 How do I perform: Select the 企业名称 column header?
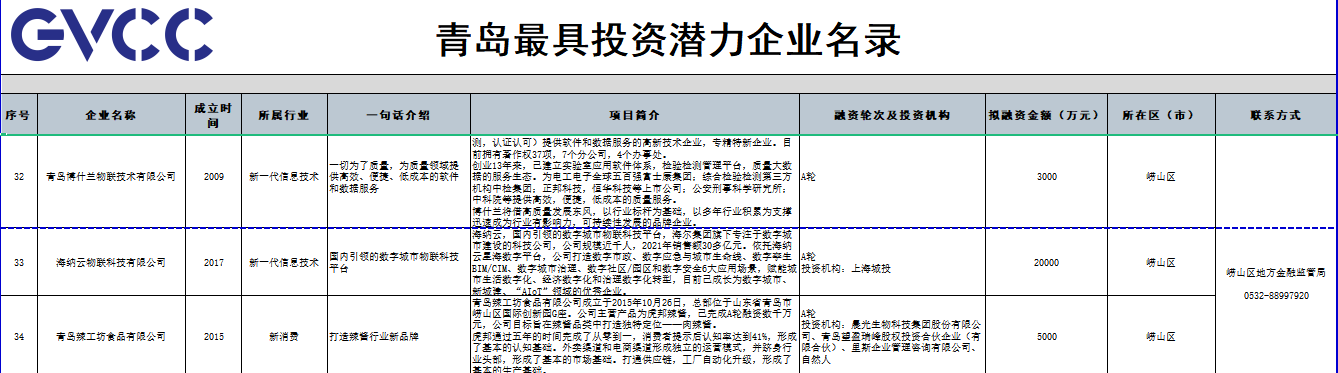(110, 115)
